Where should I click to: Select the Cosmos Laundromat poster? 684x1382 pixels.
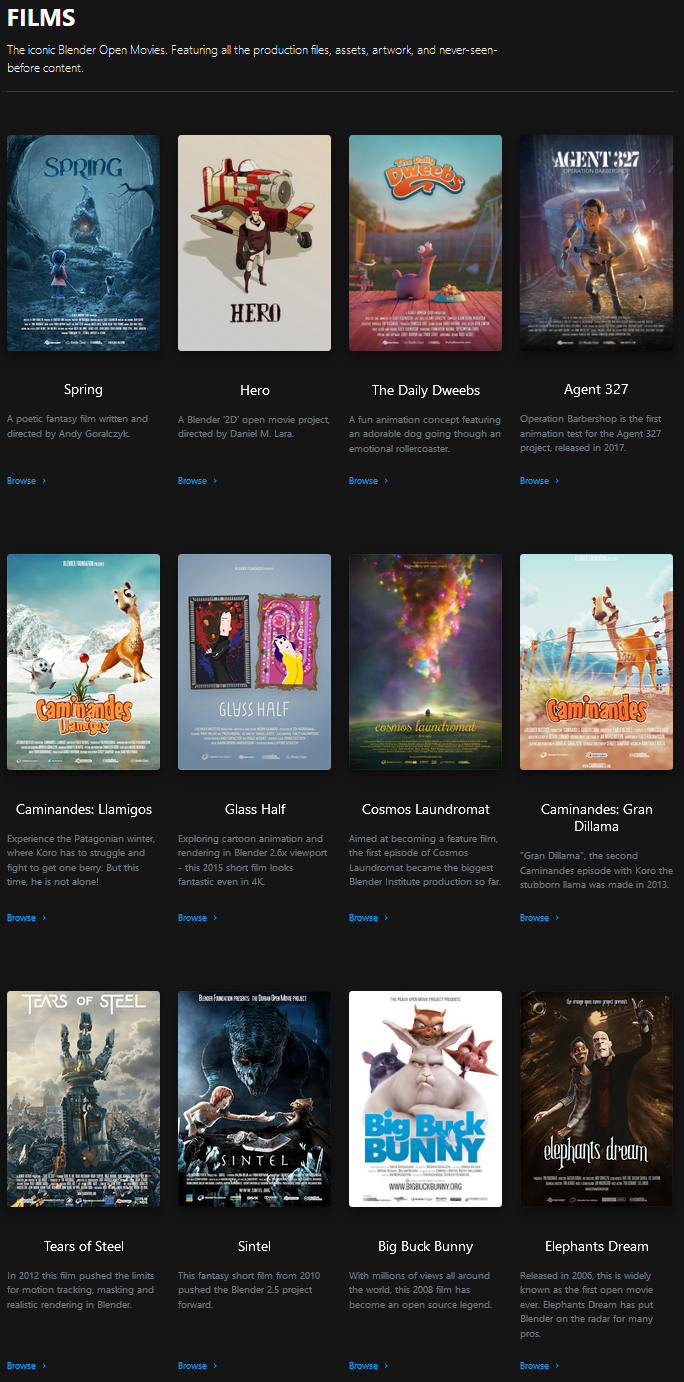[425, 662]
